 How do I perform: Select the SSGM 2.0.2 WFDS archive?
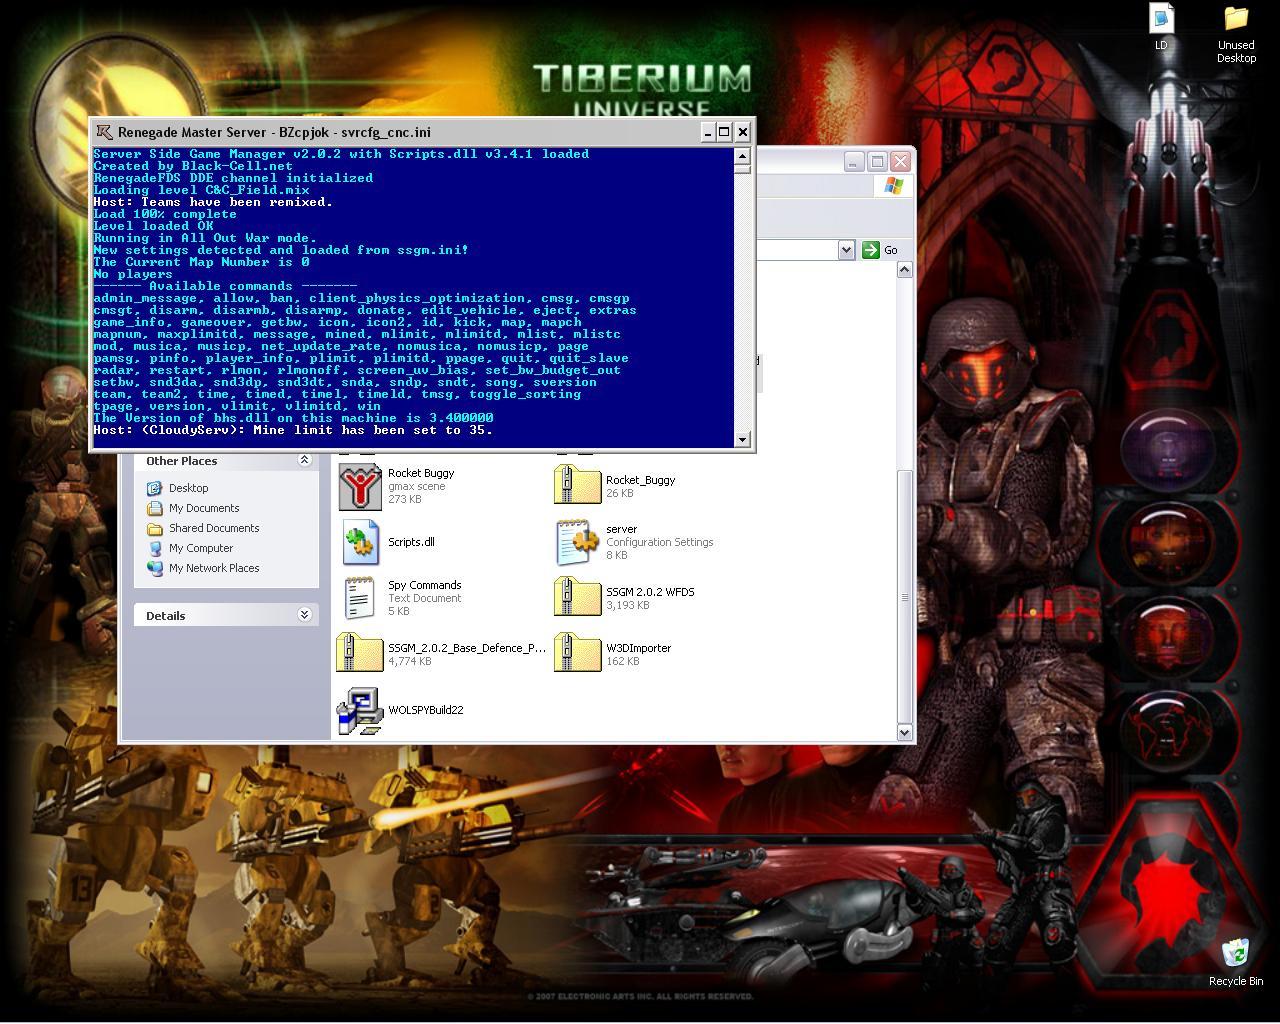577,598
